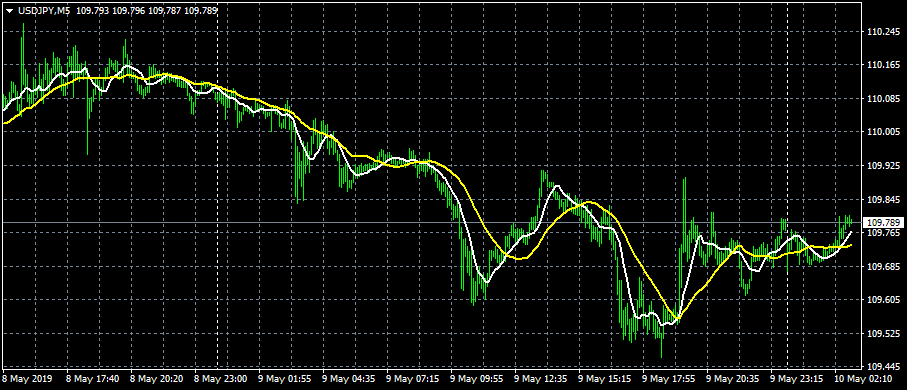This screenshot has height=390, width=907.
Task: Open the triangle menu beside USDJPY,M5
Action: [9, 10]
